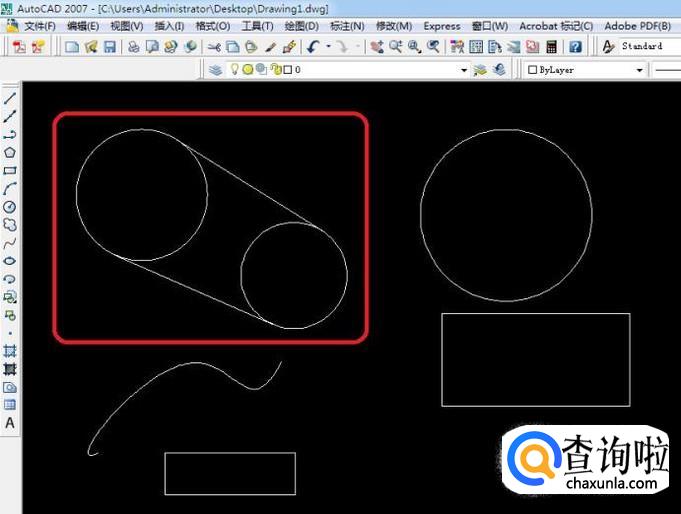Activate Pan realtime tool
This screenshot has width=681, height=514.
click(x=377, y=46)
